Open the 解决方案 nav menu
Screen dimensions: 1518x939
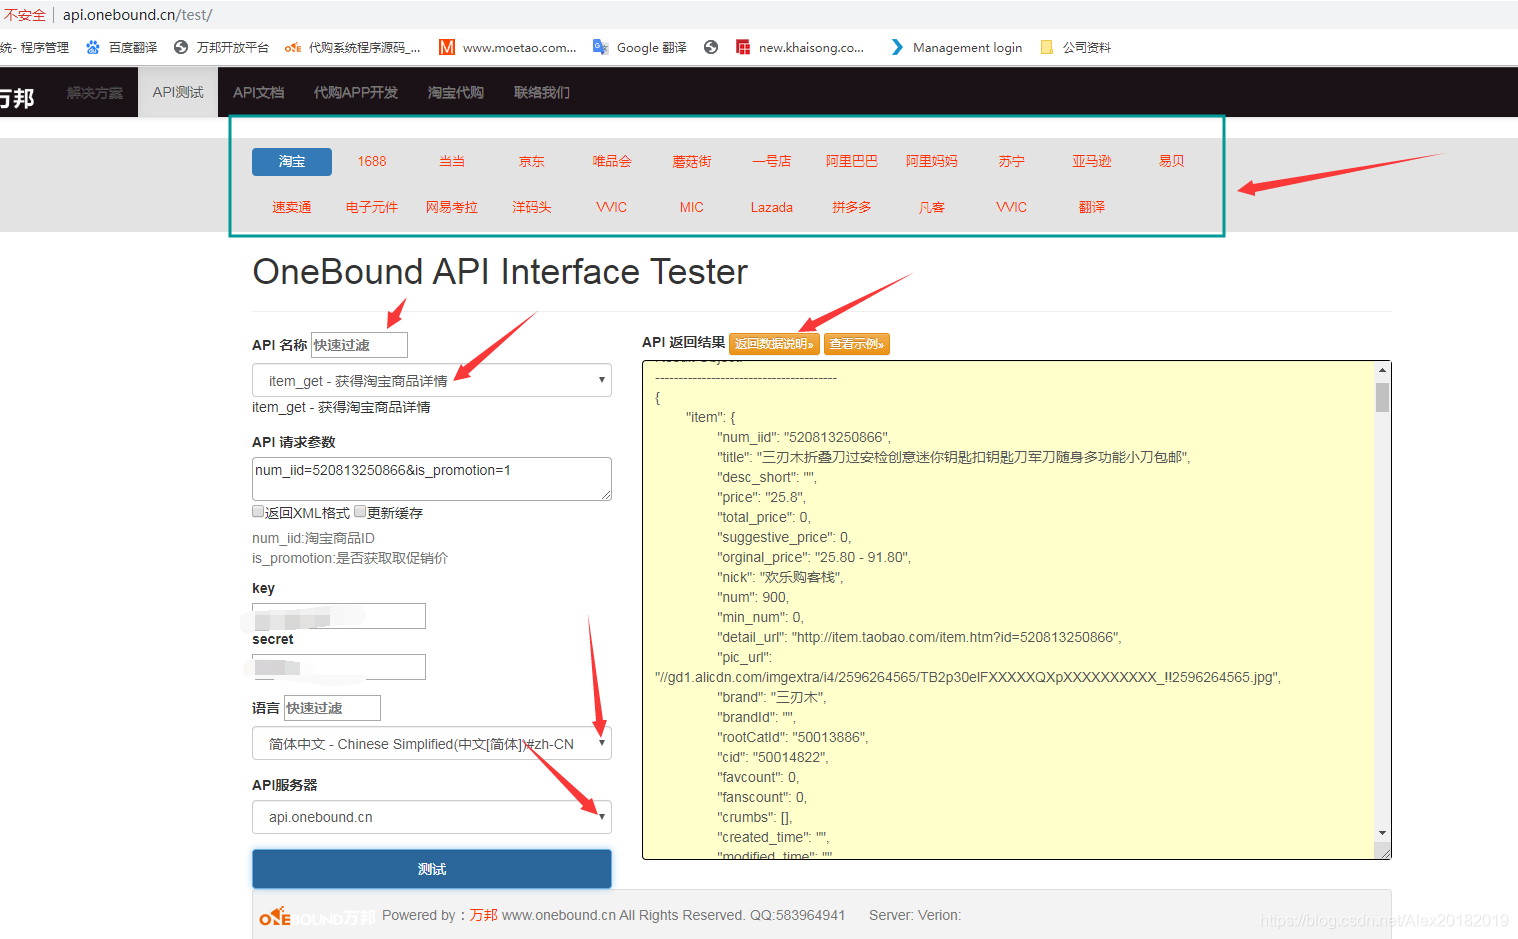pos(95,92)
